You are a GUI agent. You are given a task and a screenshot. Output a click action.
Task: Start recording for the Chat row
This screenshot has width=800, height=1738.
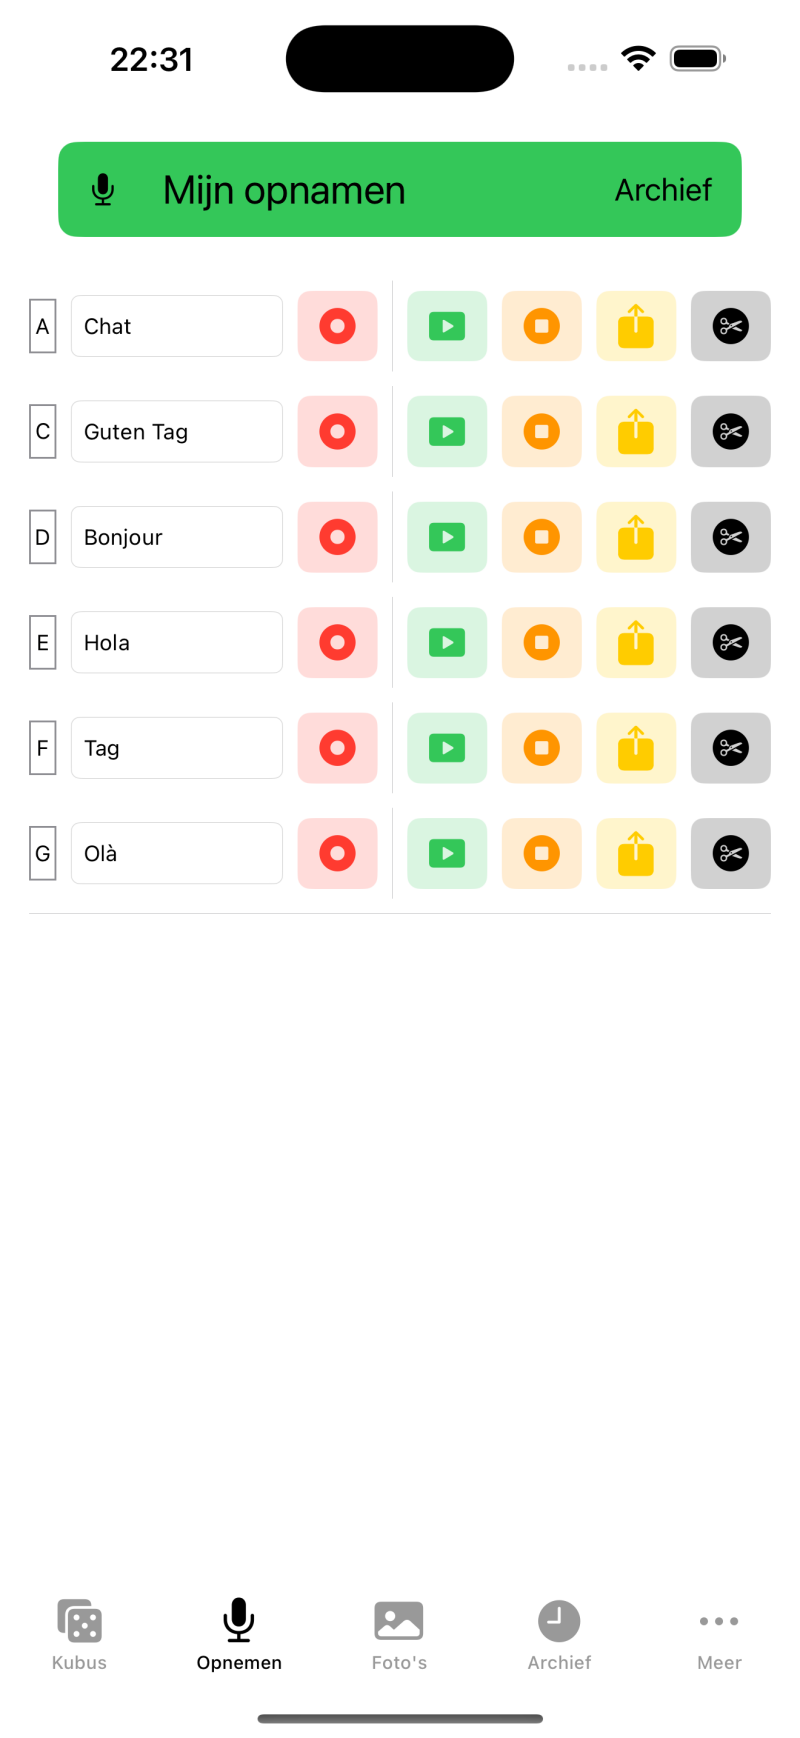337,326
